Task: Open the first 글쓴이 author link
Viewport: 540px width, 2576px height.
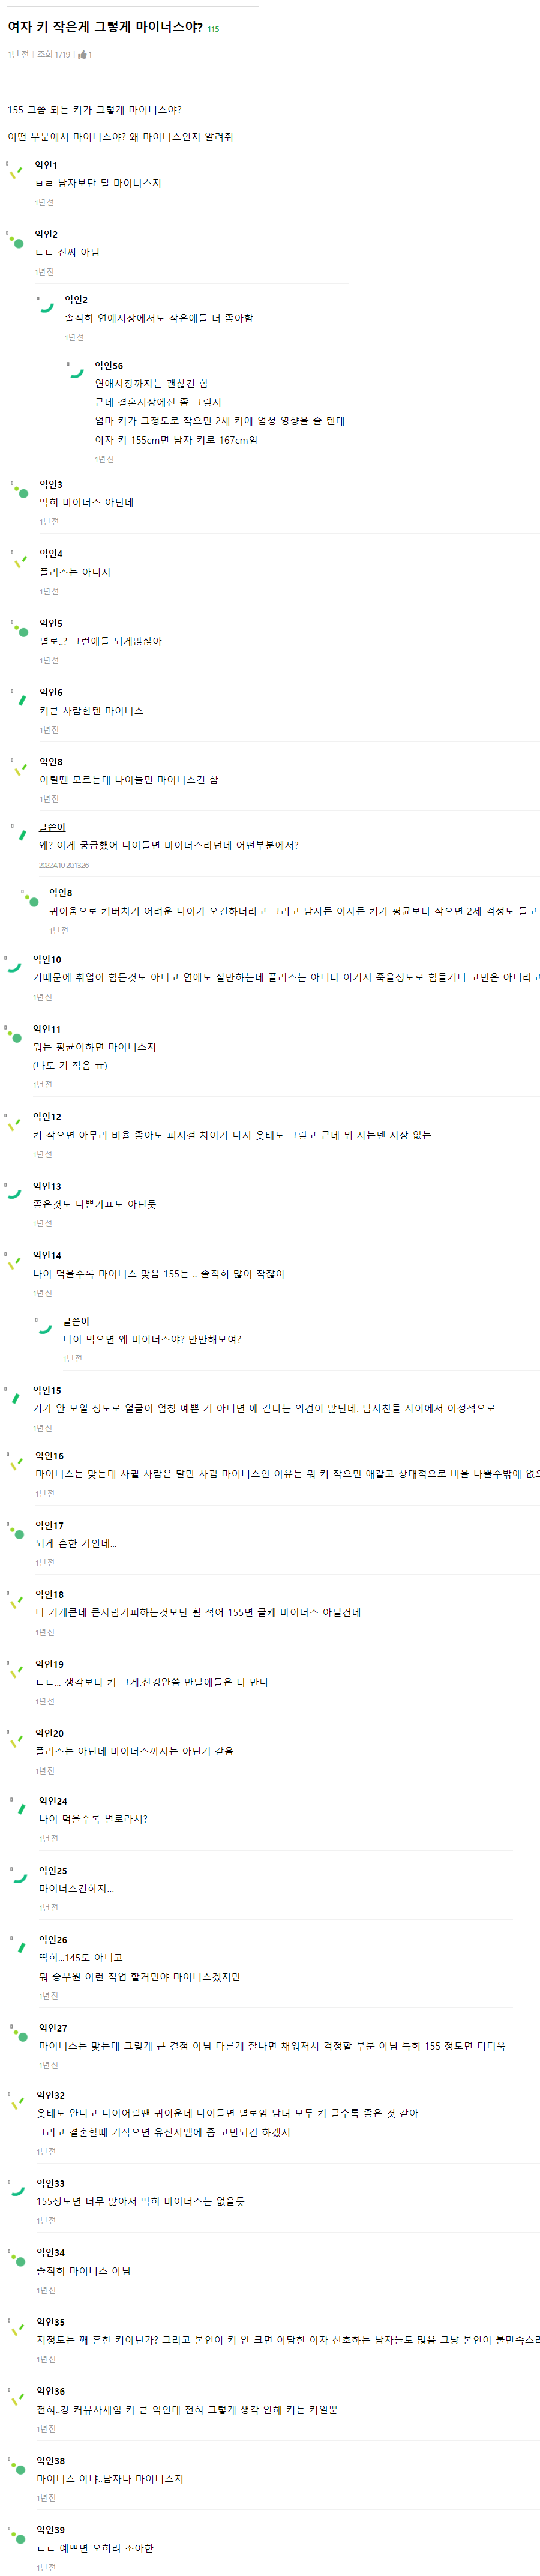Action: 52,827
